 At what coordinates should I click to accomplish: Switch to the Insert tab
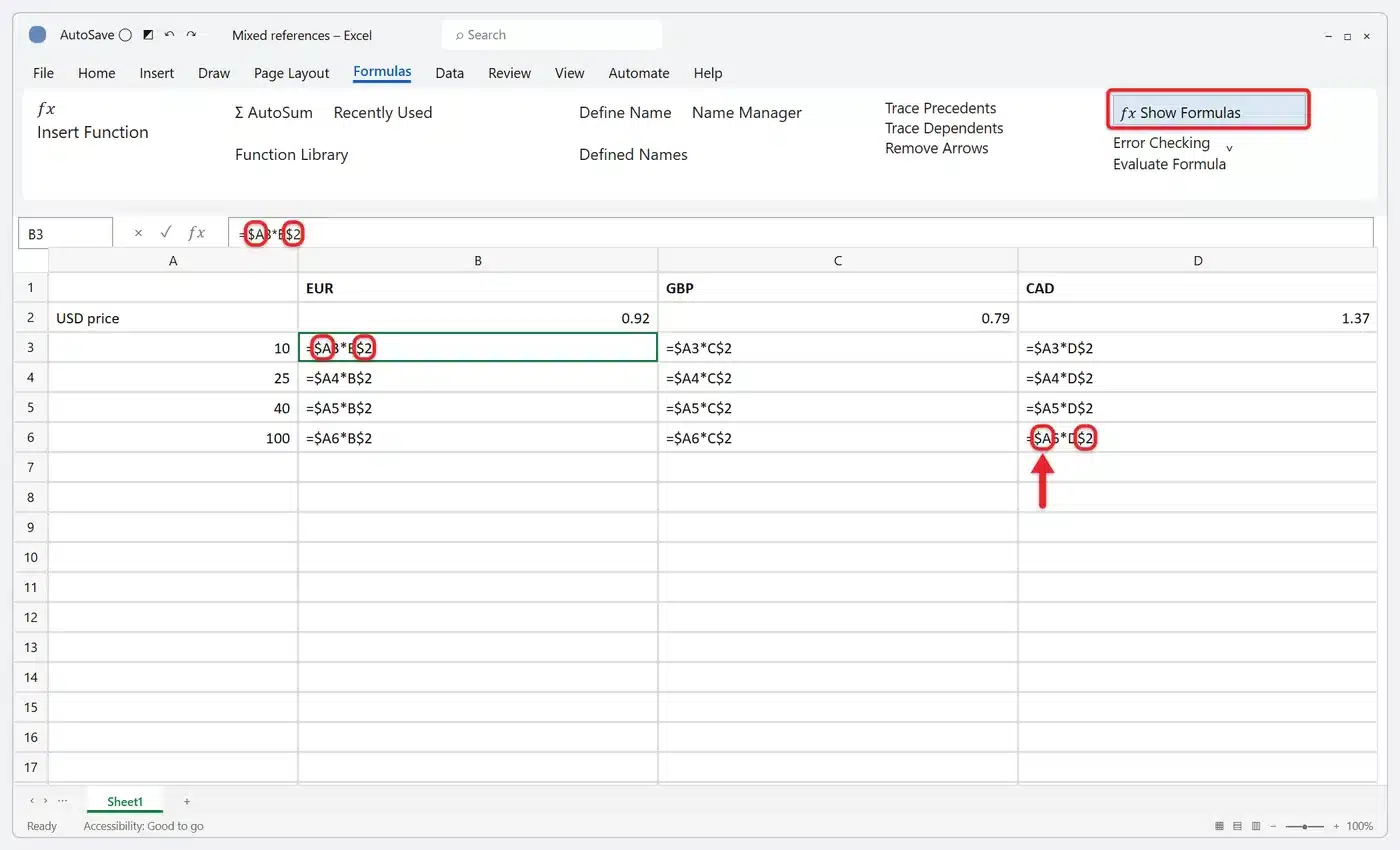point(157,73)
